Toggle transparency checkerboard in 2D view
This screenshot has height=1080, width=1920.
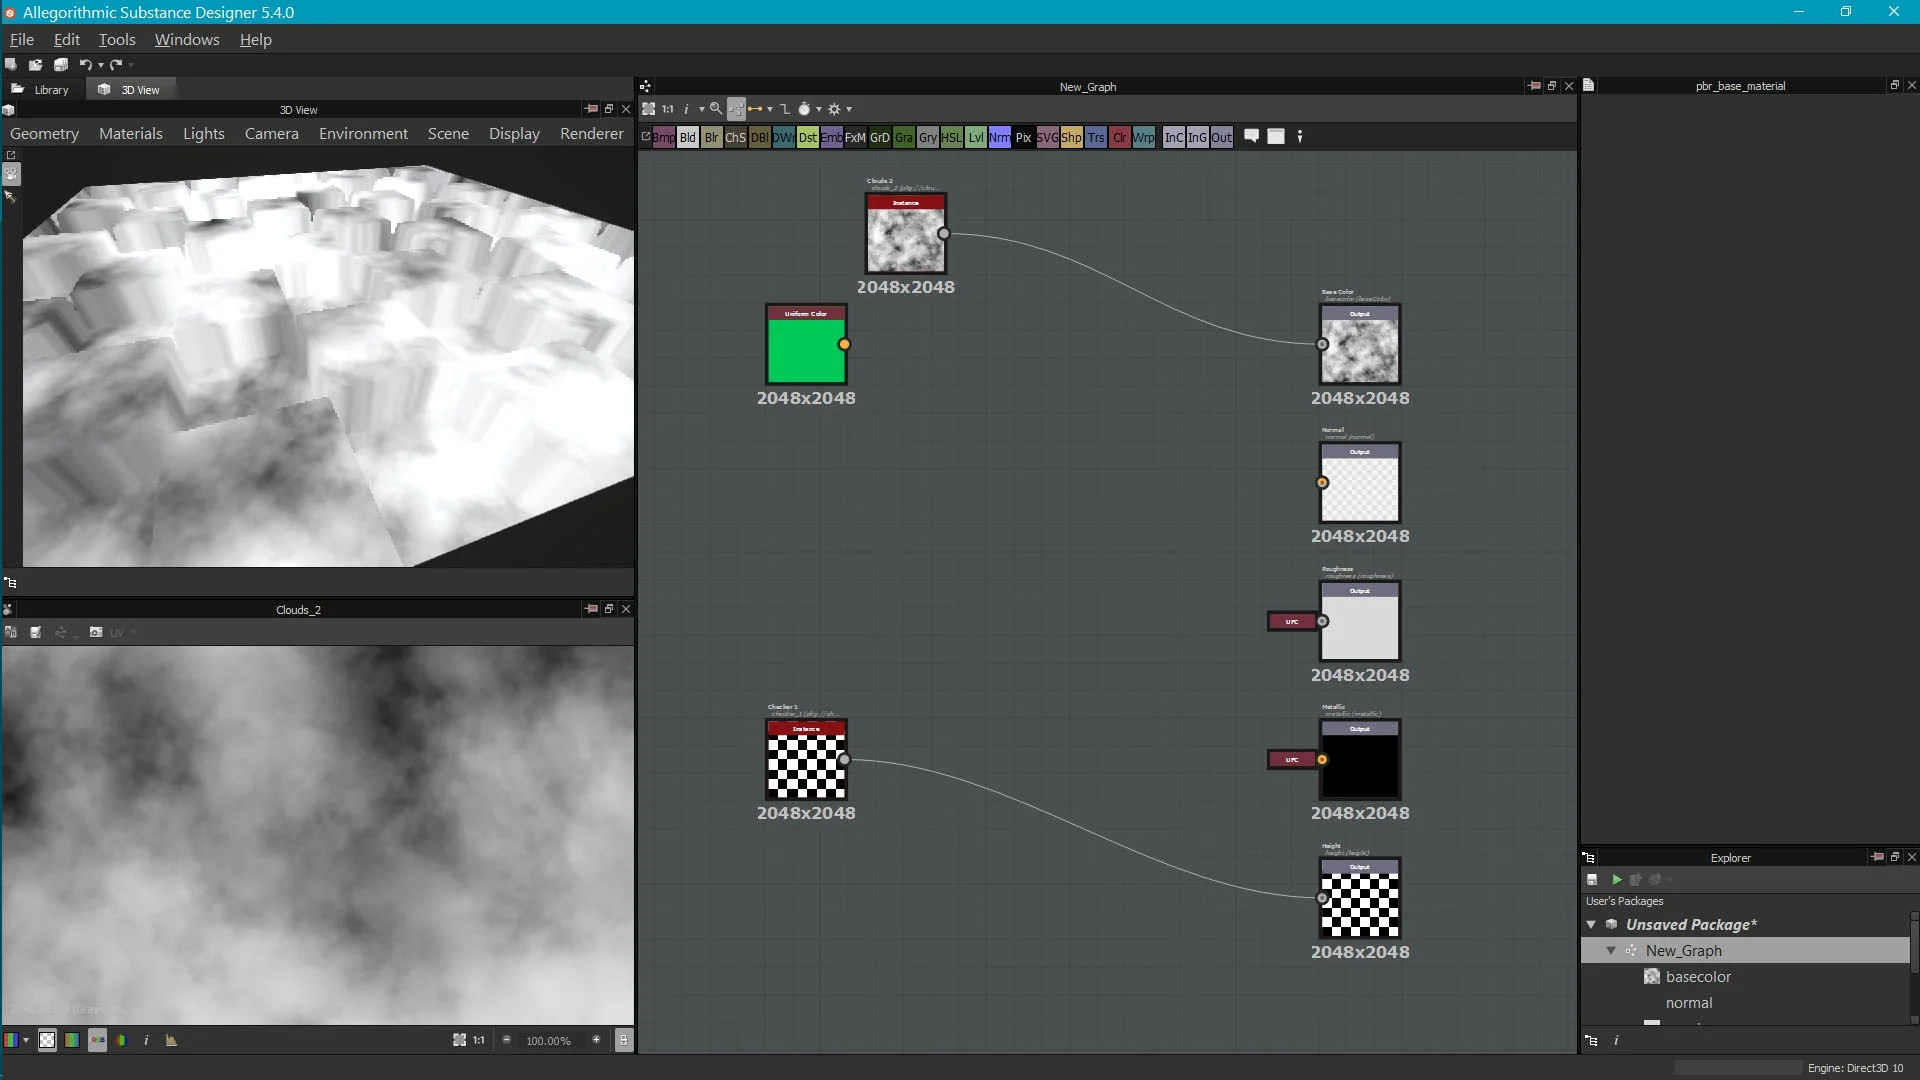tap(47, 1040)
